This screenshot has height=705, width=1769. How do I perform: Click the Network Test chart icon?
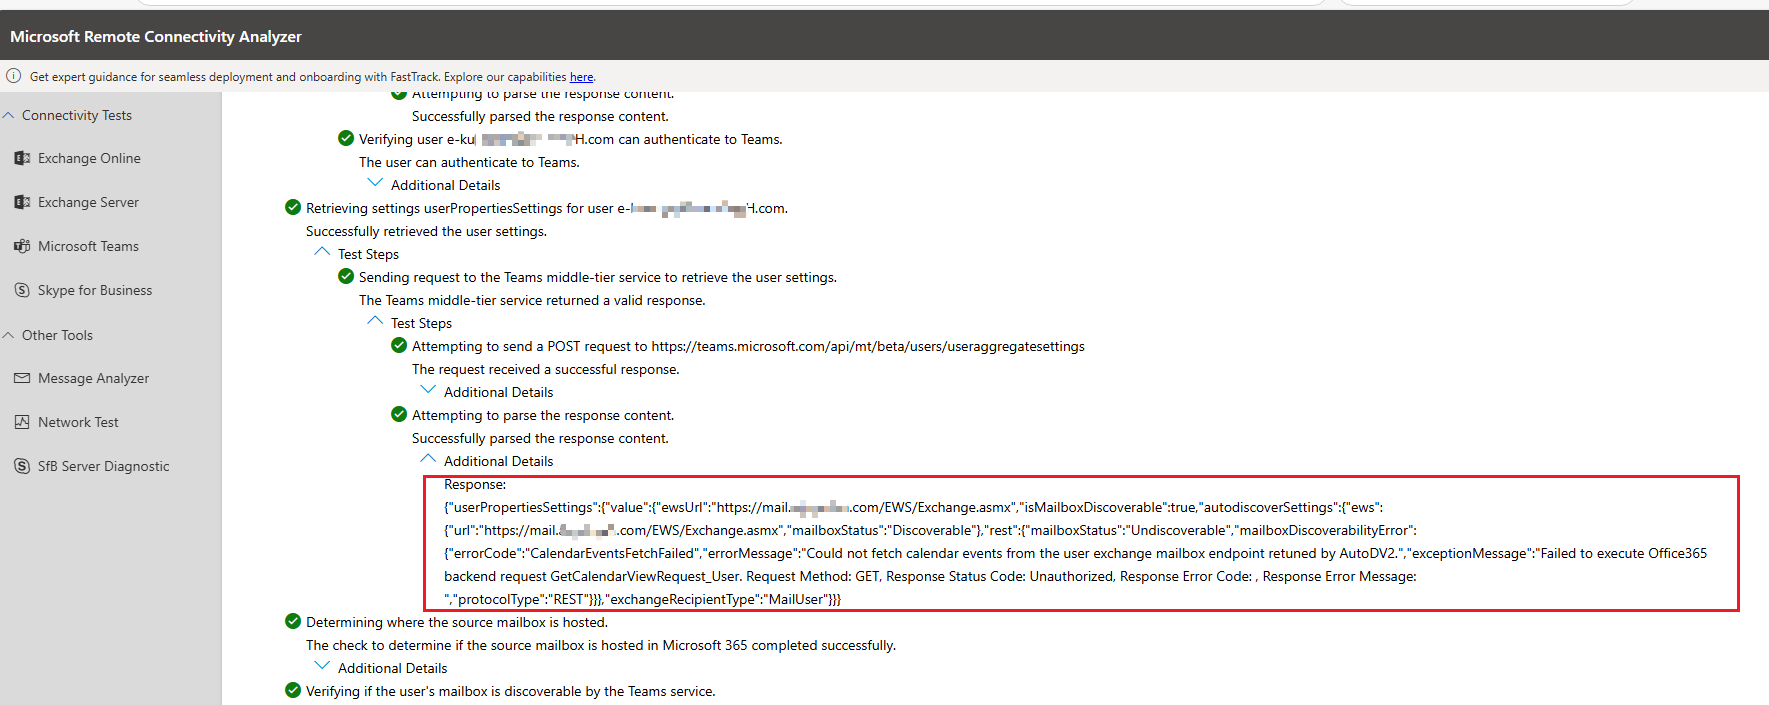coord(22,422)
